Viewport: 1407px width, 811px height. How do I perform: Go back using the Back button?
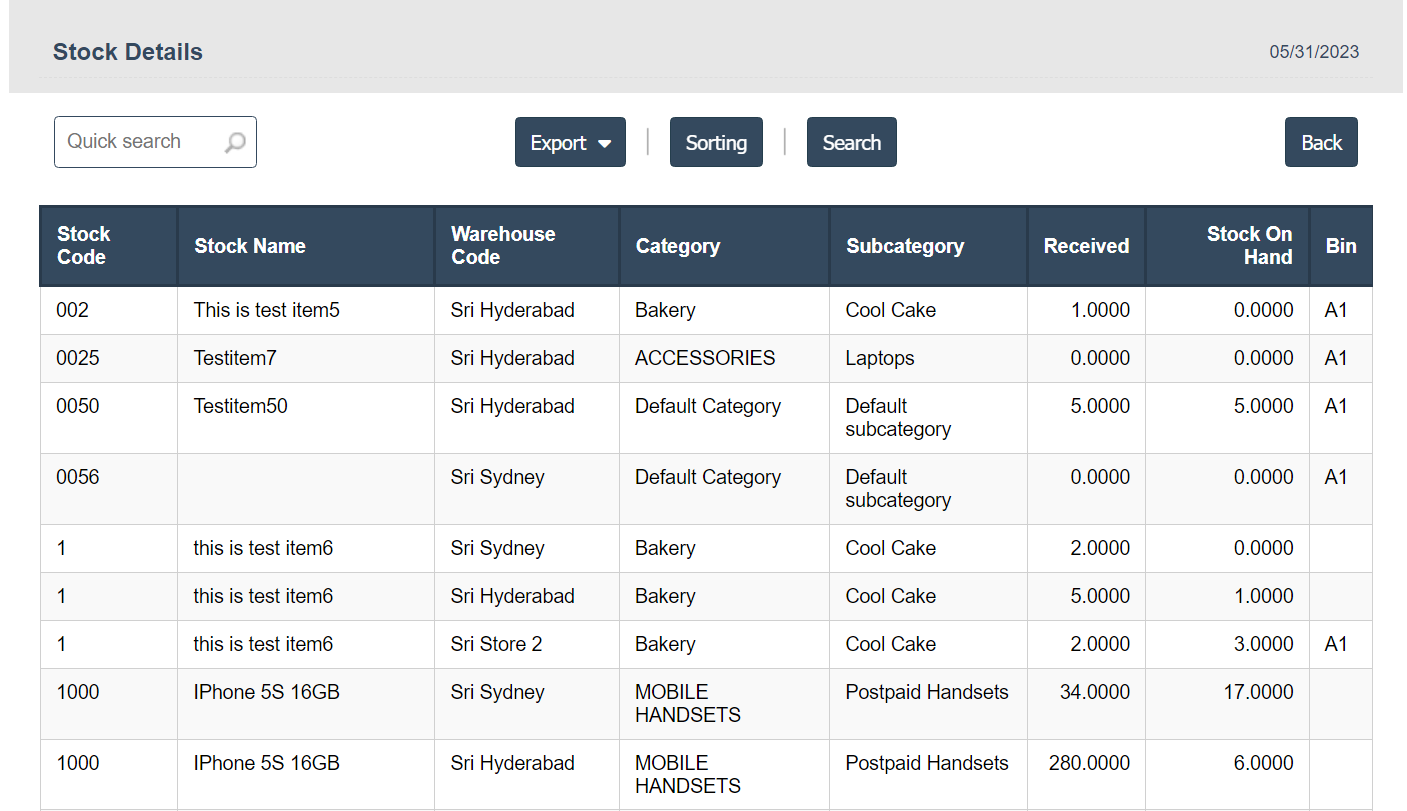point(1321,143)
